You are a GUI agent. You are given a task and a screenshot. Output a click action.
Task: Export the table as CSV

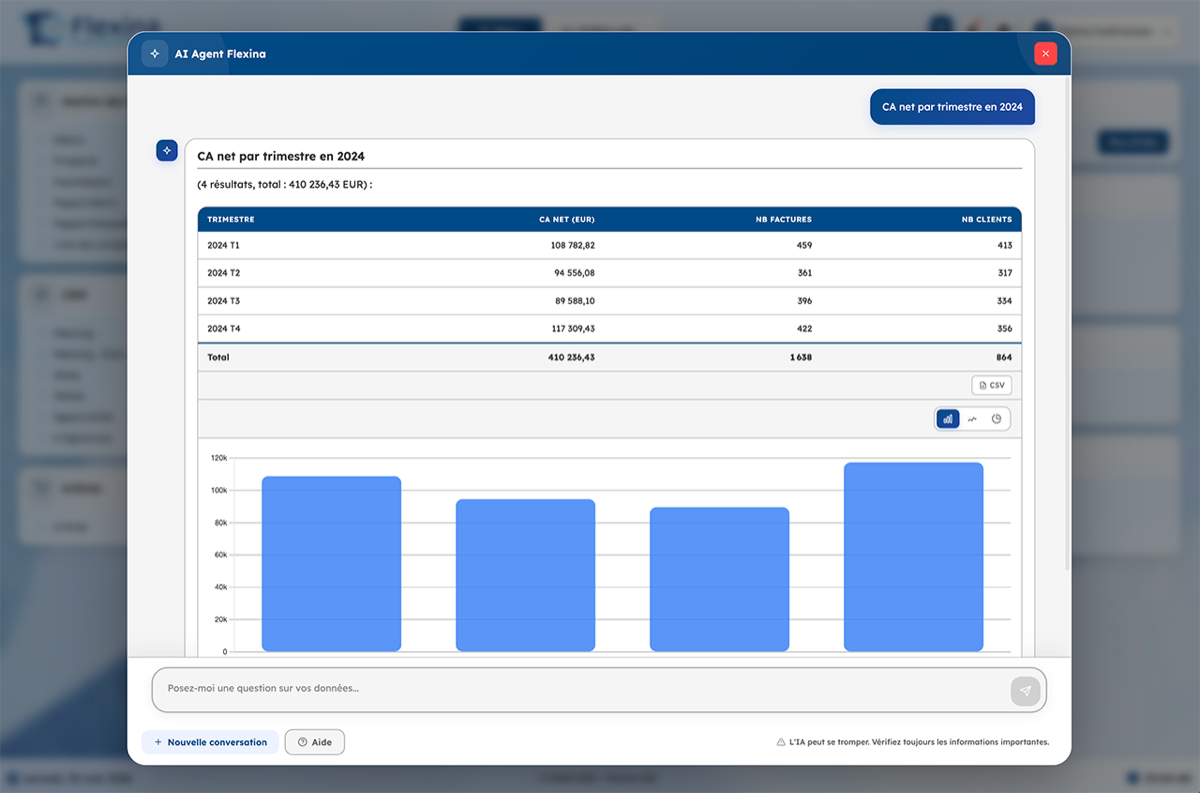click(992, 385)
